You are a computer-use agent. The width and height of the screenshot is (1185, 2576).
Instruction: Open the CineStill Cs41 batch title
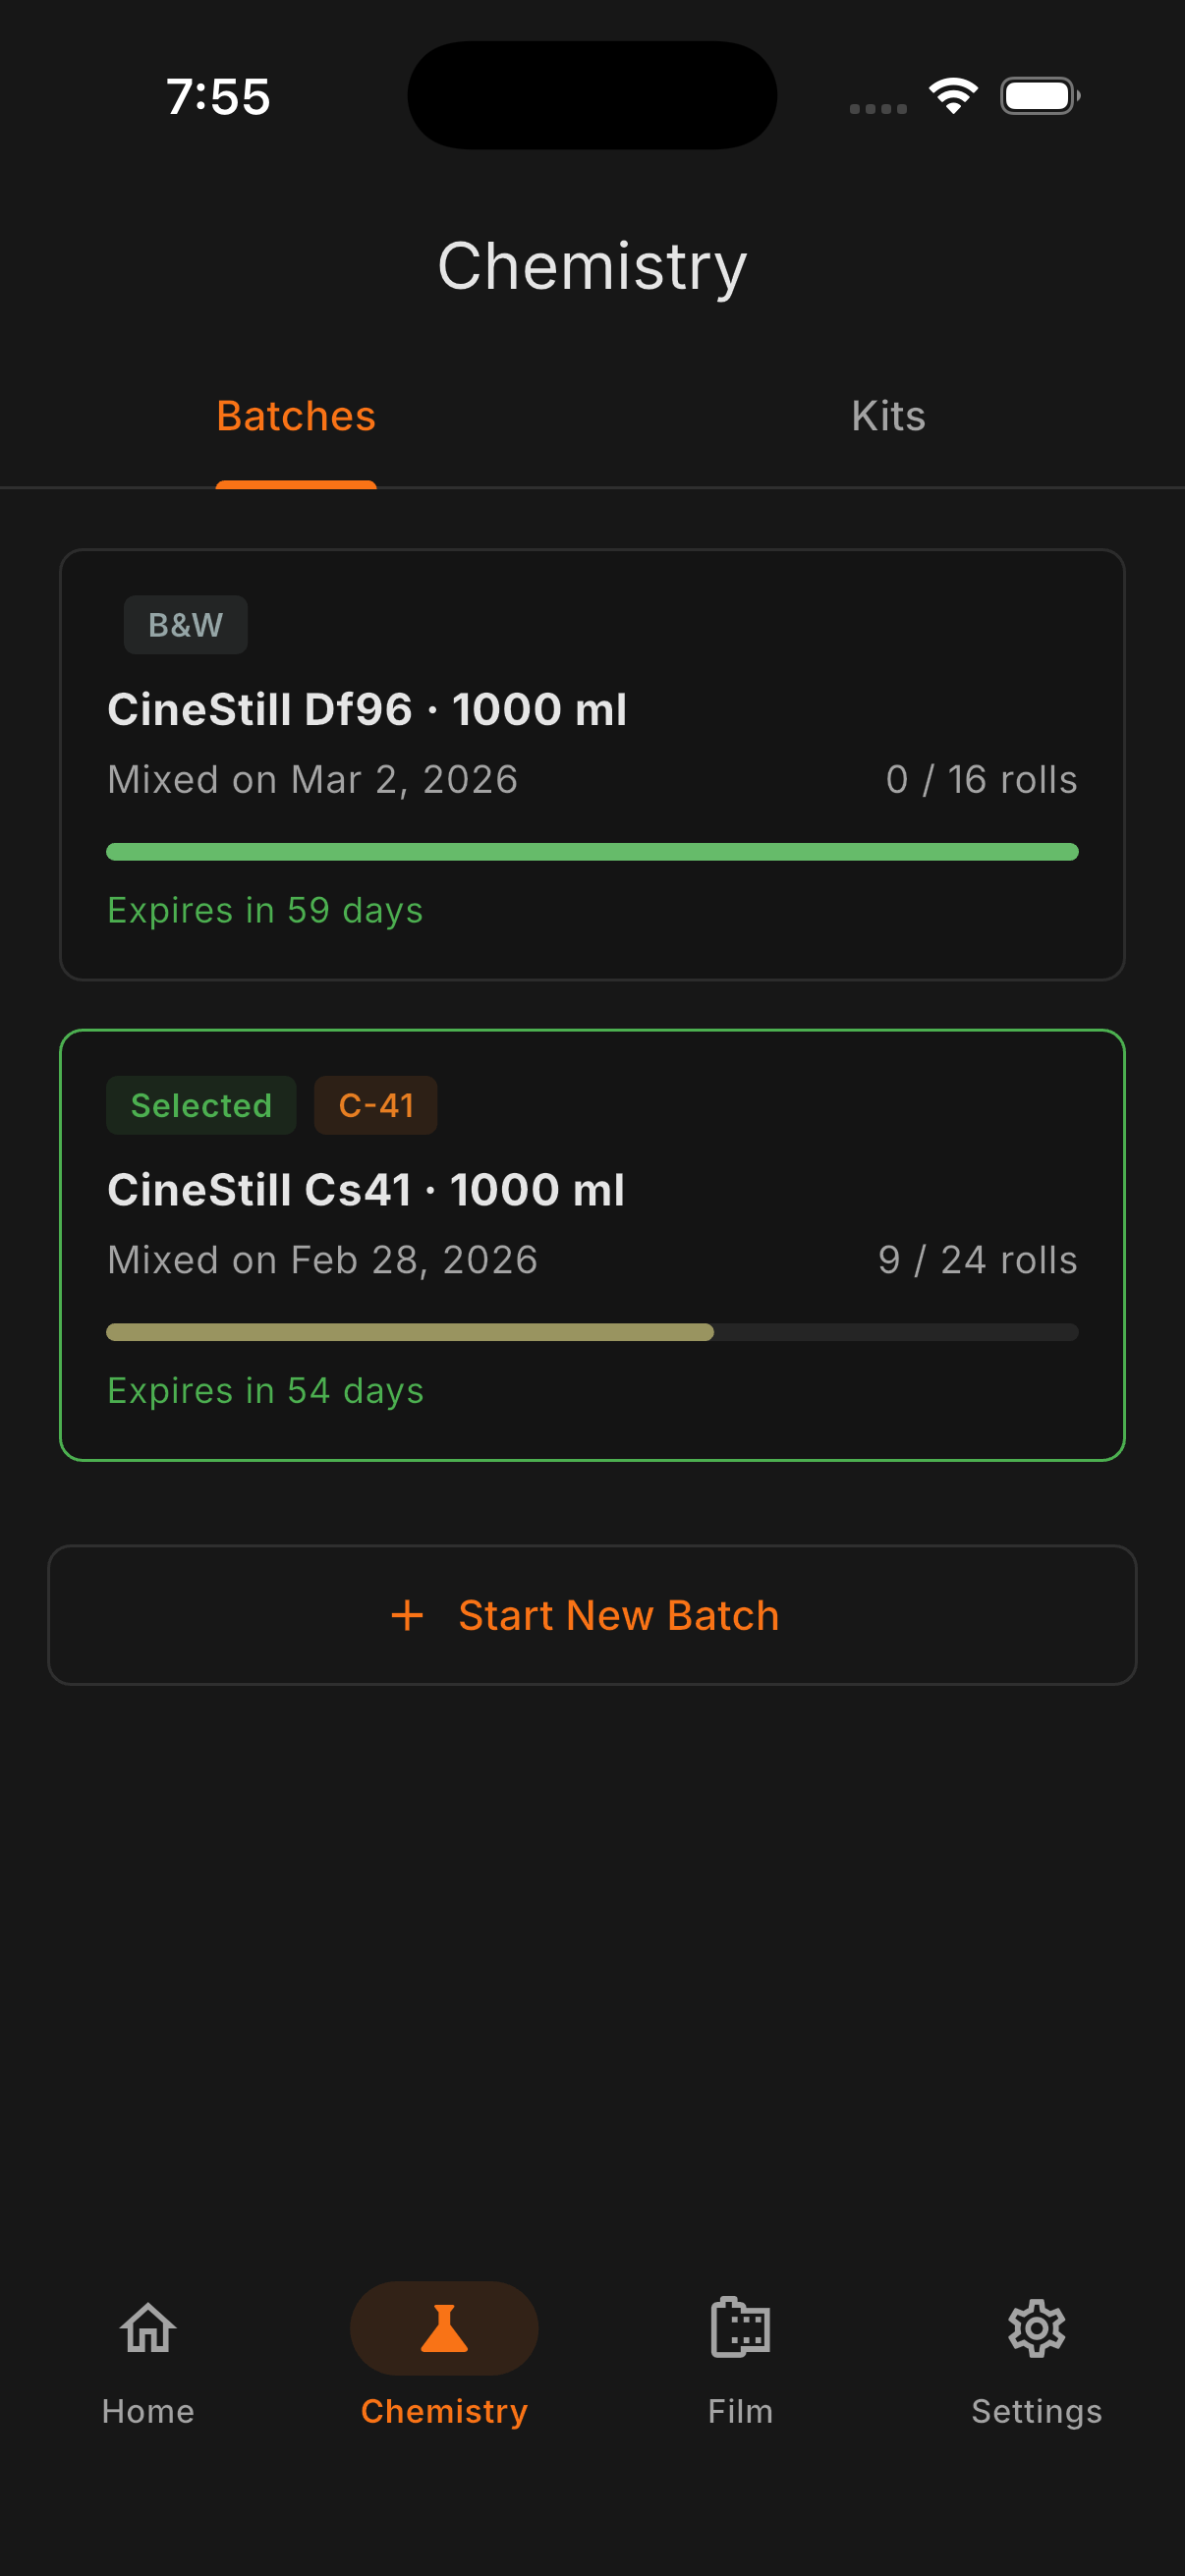pyautogui.click(x=366, y=1190)
